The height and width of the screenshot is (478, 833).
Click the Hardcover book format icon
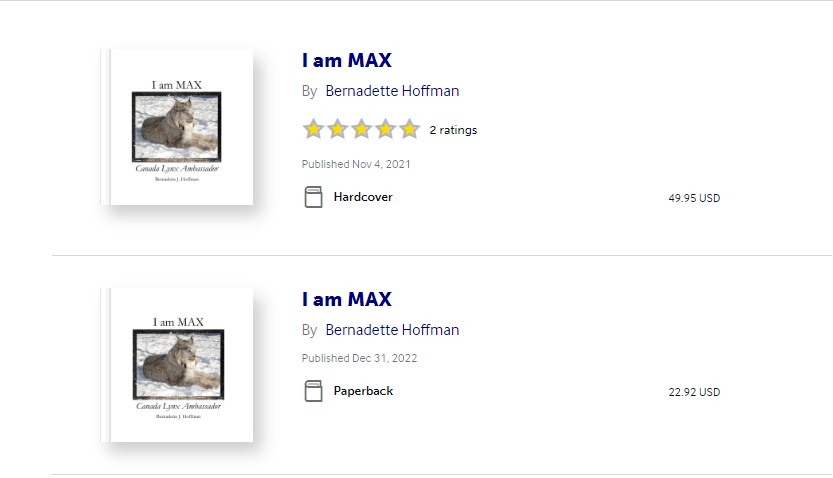(313, 197)
